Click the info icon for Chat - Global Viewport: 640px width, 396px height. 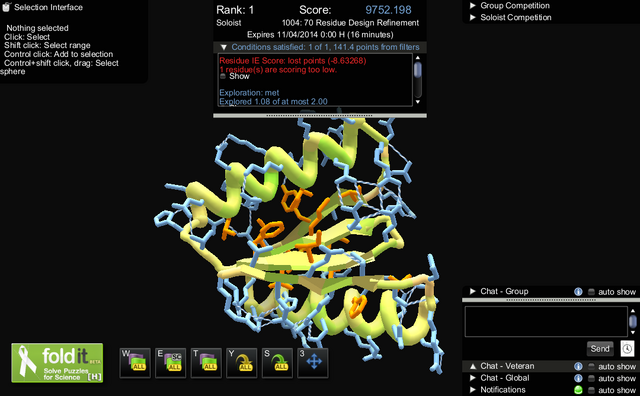(578, 378)
